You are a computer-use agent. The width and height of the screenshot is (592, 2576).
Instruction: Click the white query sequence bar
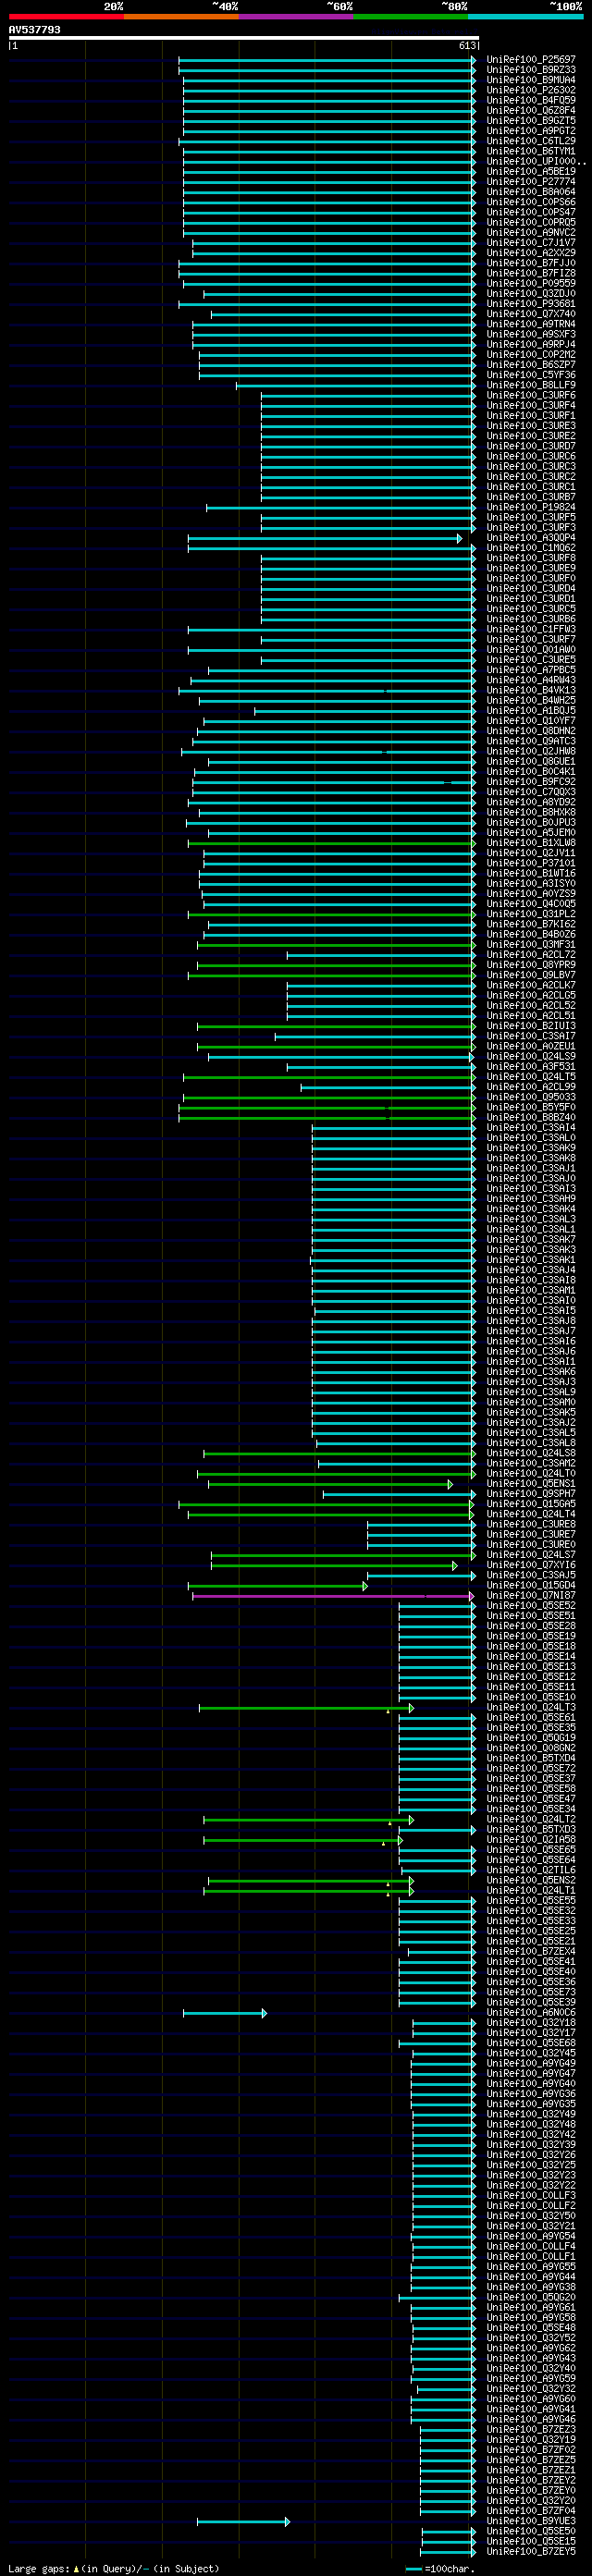tap(244, 38)
